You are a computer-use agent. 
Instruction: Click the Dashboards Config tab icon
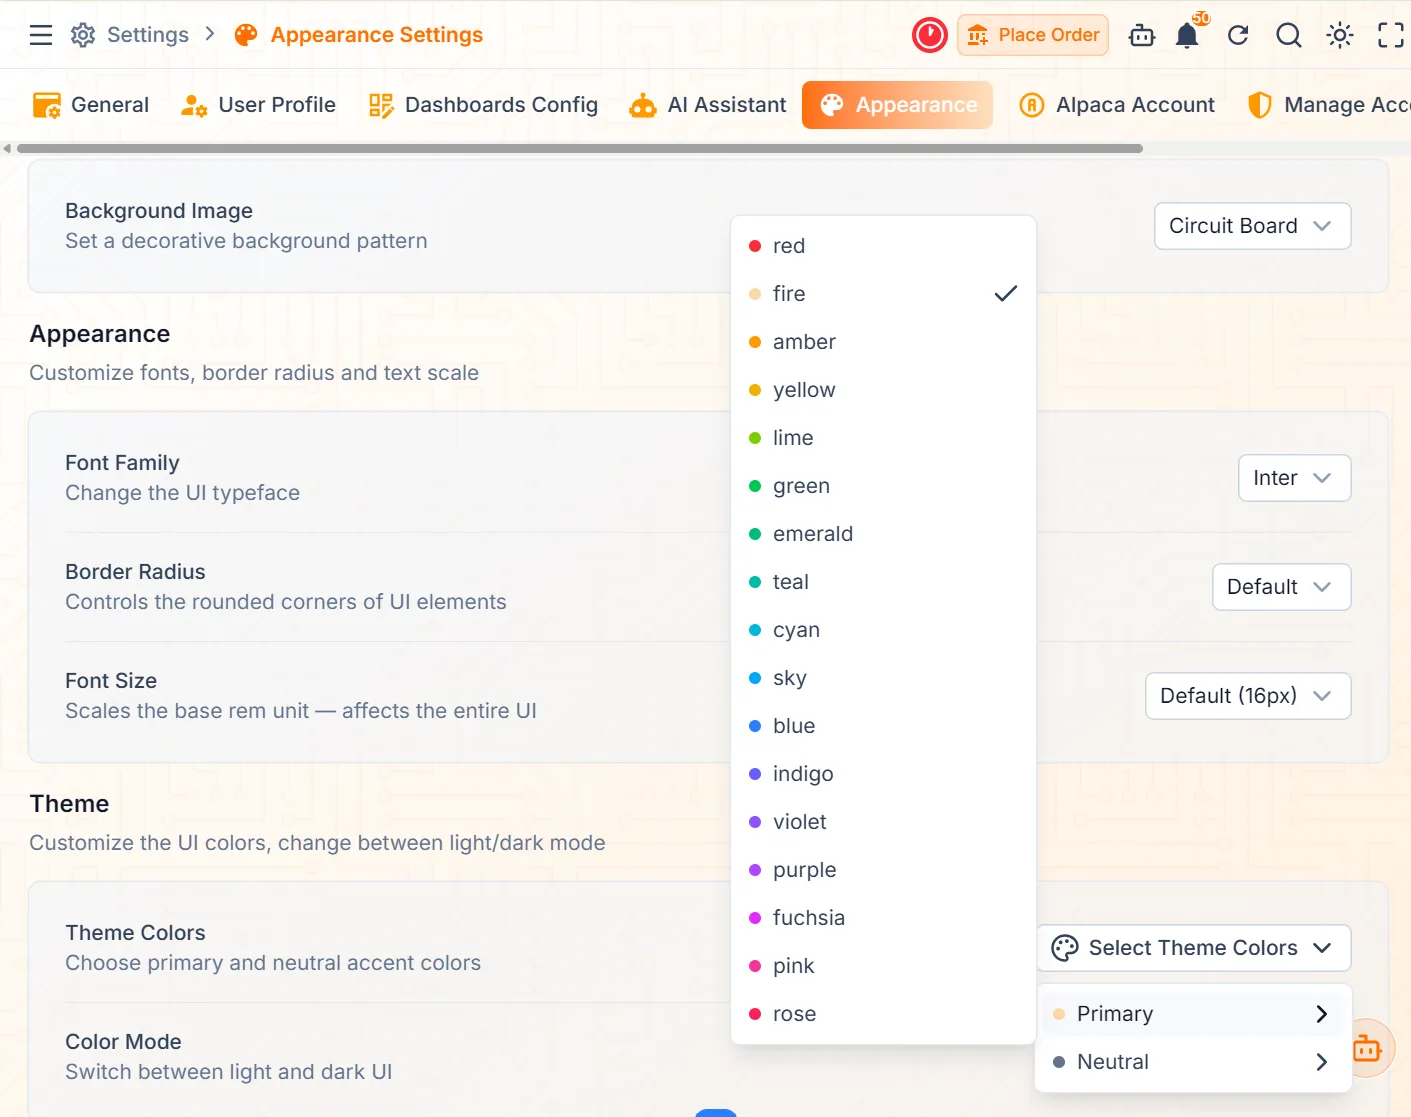(x=381, y=105)
